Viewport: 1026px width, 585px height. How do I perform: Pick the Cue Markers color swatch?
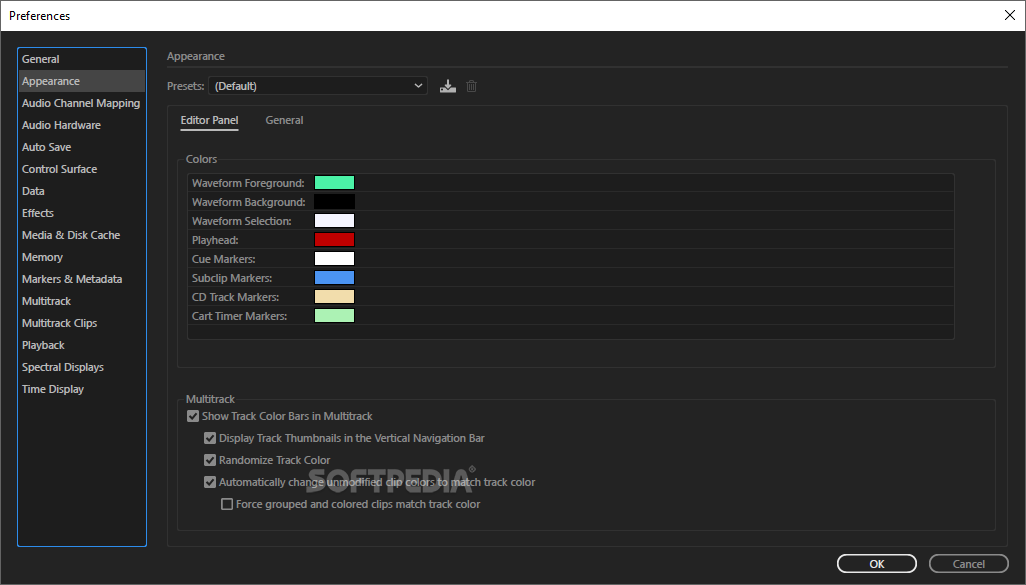tap(334, 258)
